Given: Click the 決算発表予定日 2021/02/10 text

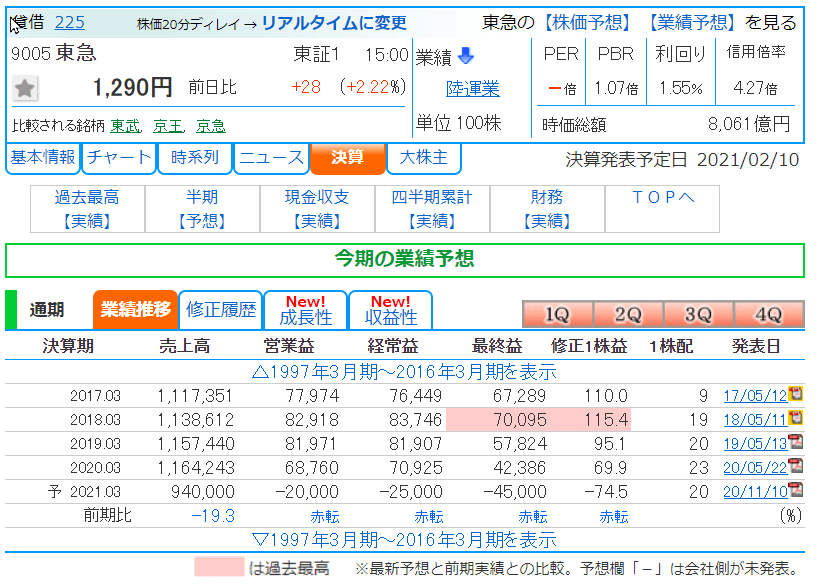Looking at the screenshot, I should click(x=682, y=160).
